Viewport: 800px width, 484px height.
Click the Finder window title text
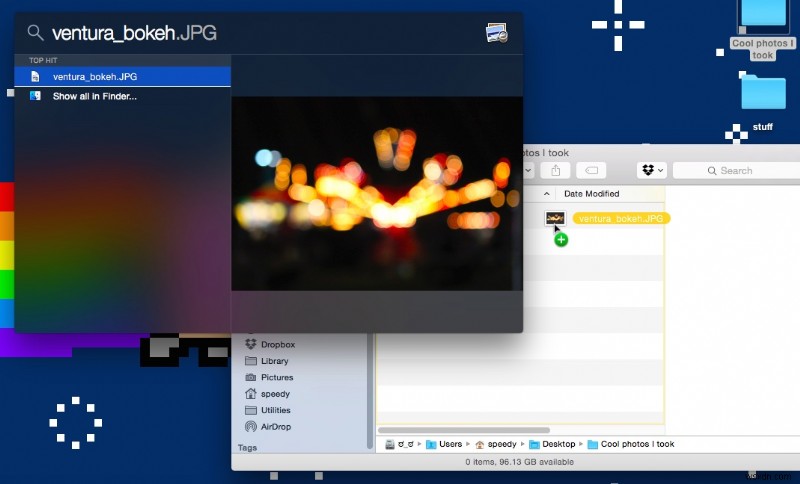coord(545,153)
